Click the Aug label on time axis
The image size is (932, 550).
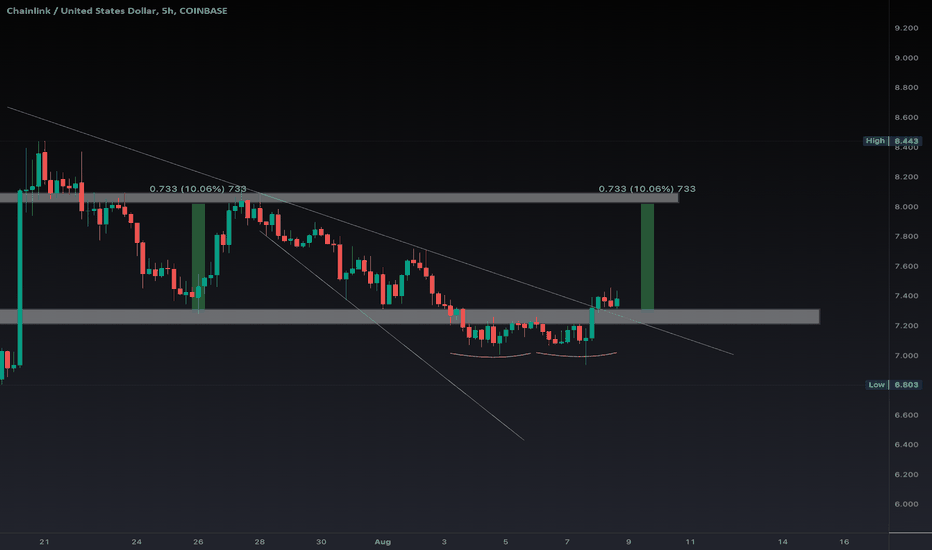tap(383, 542)
